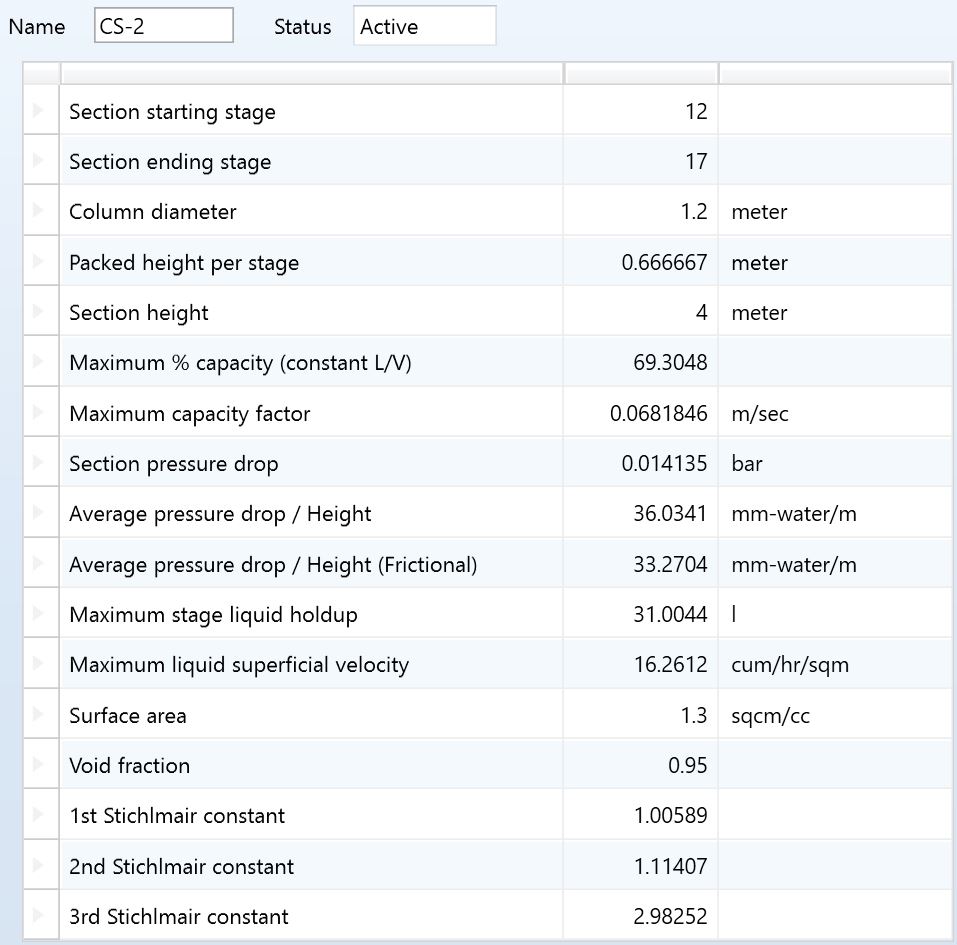Select the Section pressure drop bar unit

coord(747,464)
